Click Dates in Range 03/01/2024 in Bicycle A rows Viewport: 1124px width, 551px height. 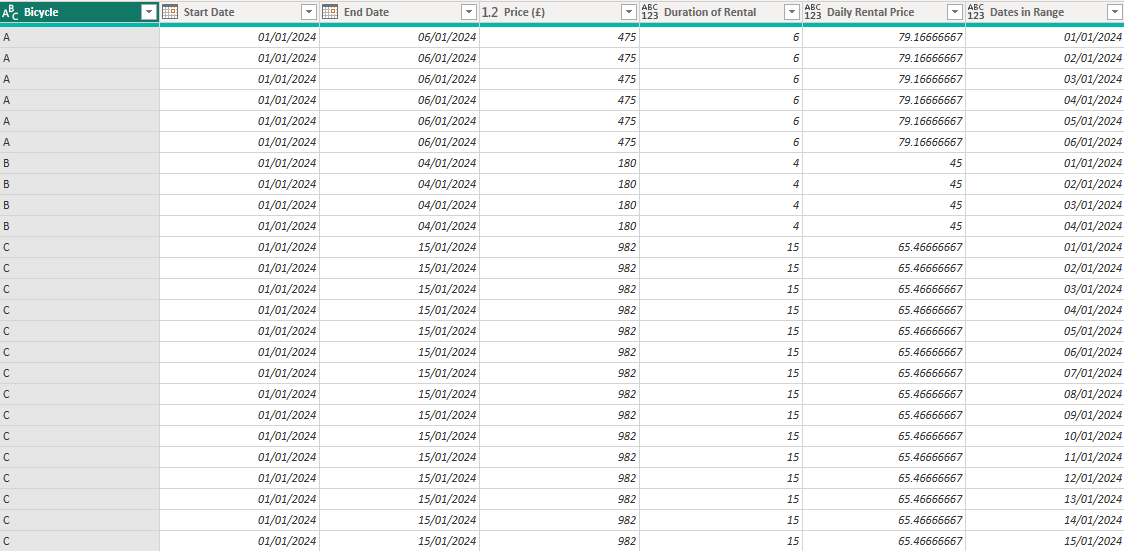point(1044,79)
